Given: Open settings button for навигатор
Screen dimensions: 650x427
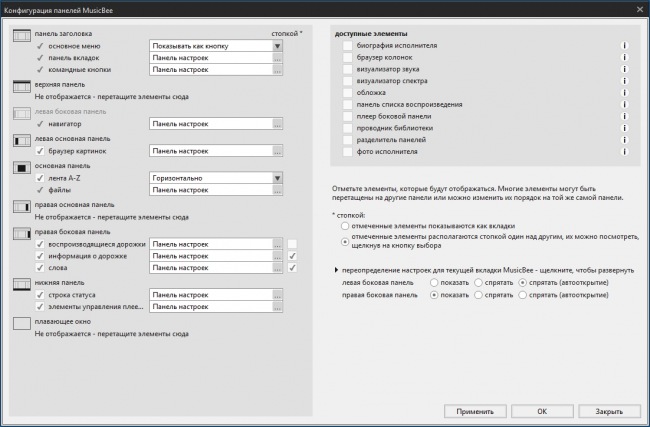Looking at the screenshot, I should pos(277,124).
